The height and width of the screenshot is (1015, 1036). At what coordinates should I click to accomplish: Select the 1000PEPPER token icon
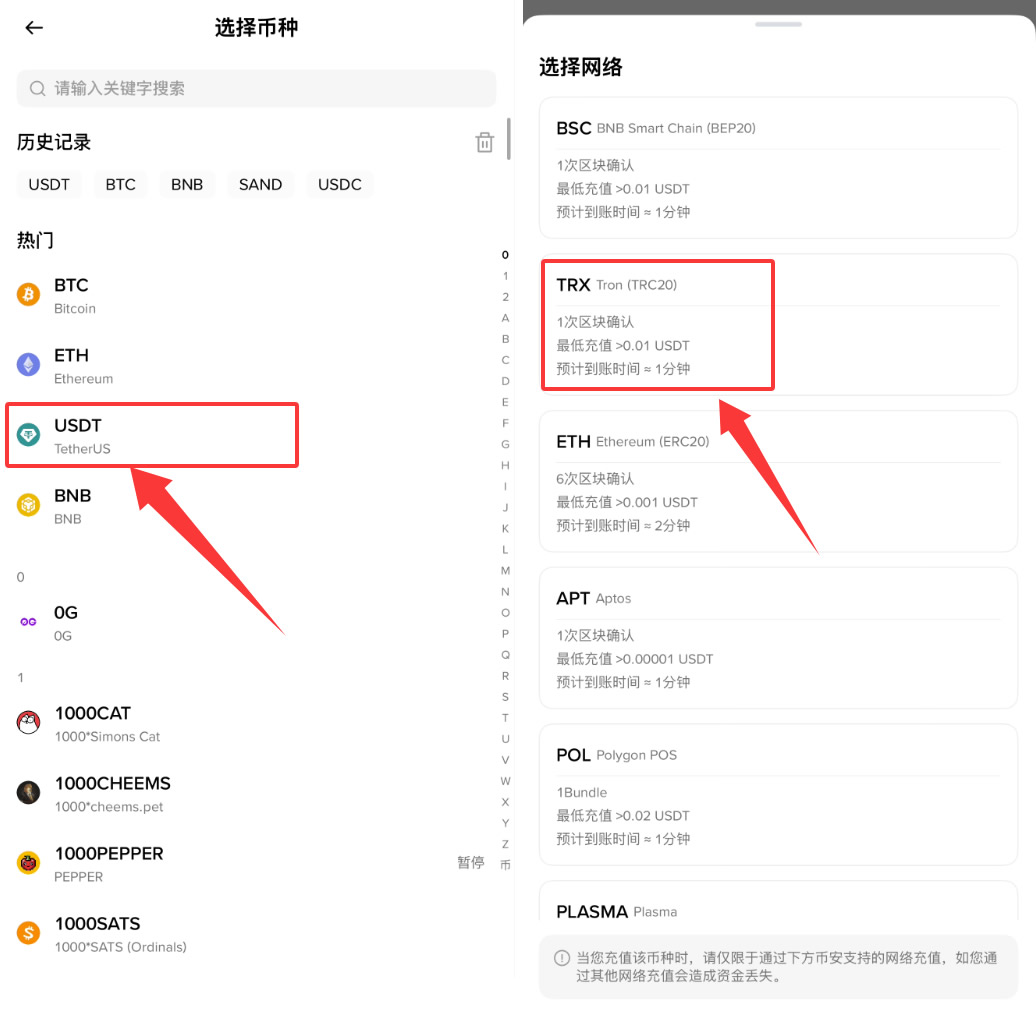[27, 862]
